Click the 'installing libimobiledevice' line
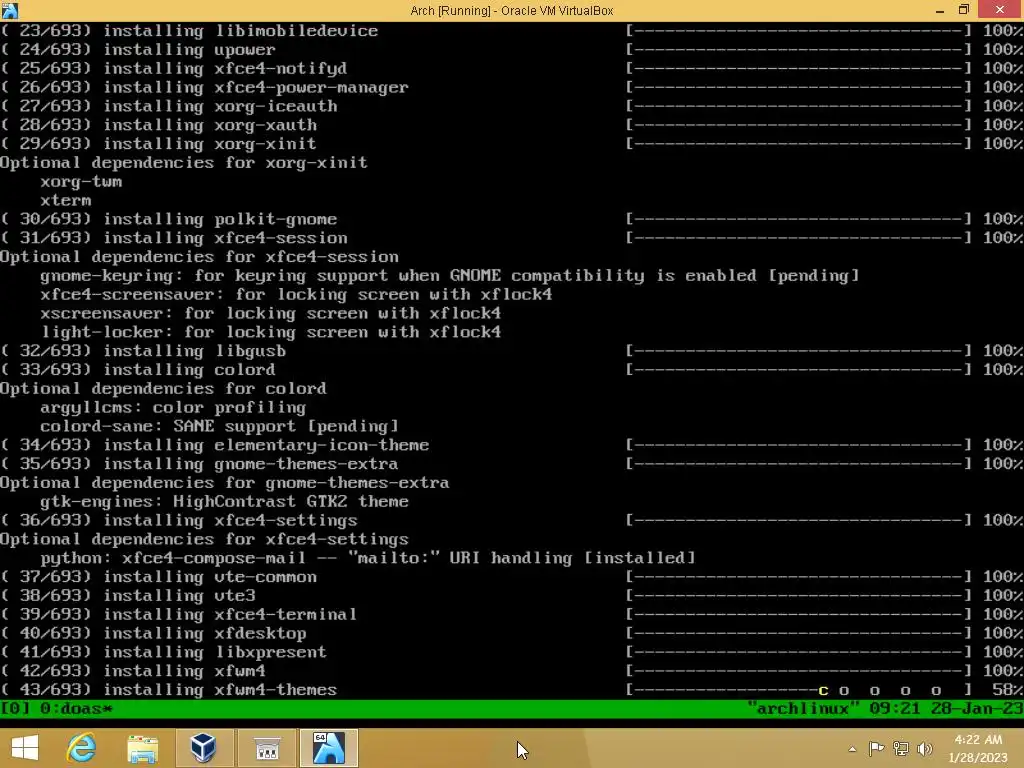1024x768 pixels. pos(189,31)
